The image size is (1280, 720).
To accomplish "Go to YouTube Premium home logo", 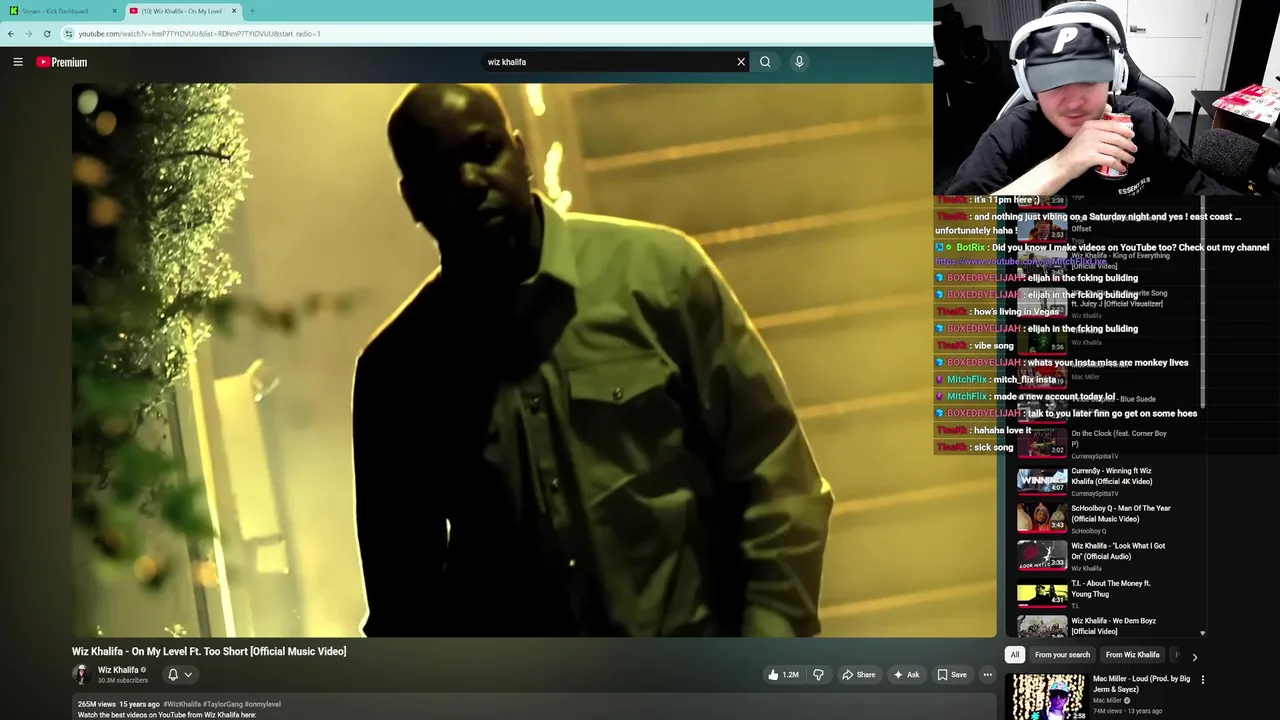I will pyautogui.click(x=62, y=62).
